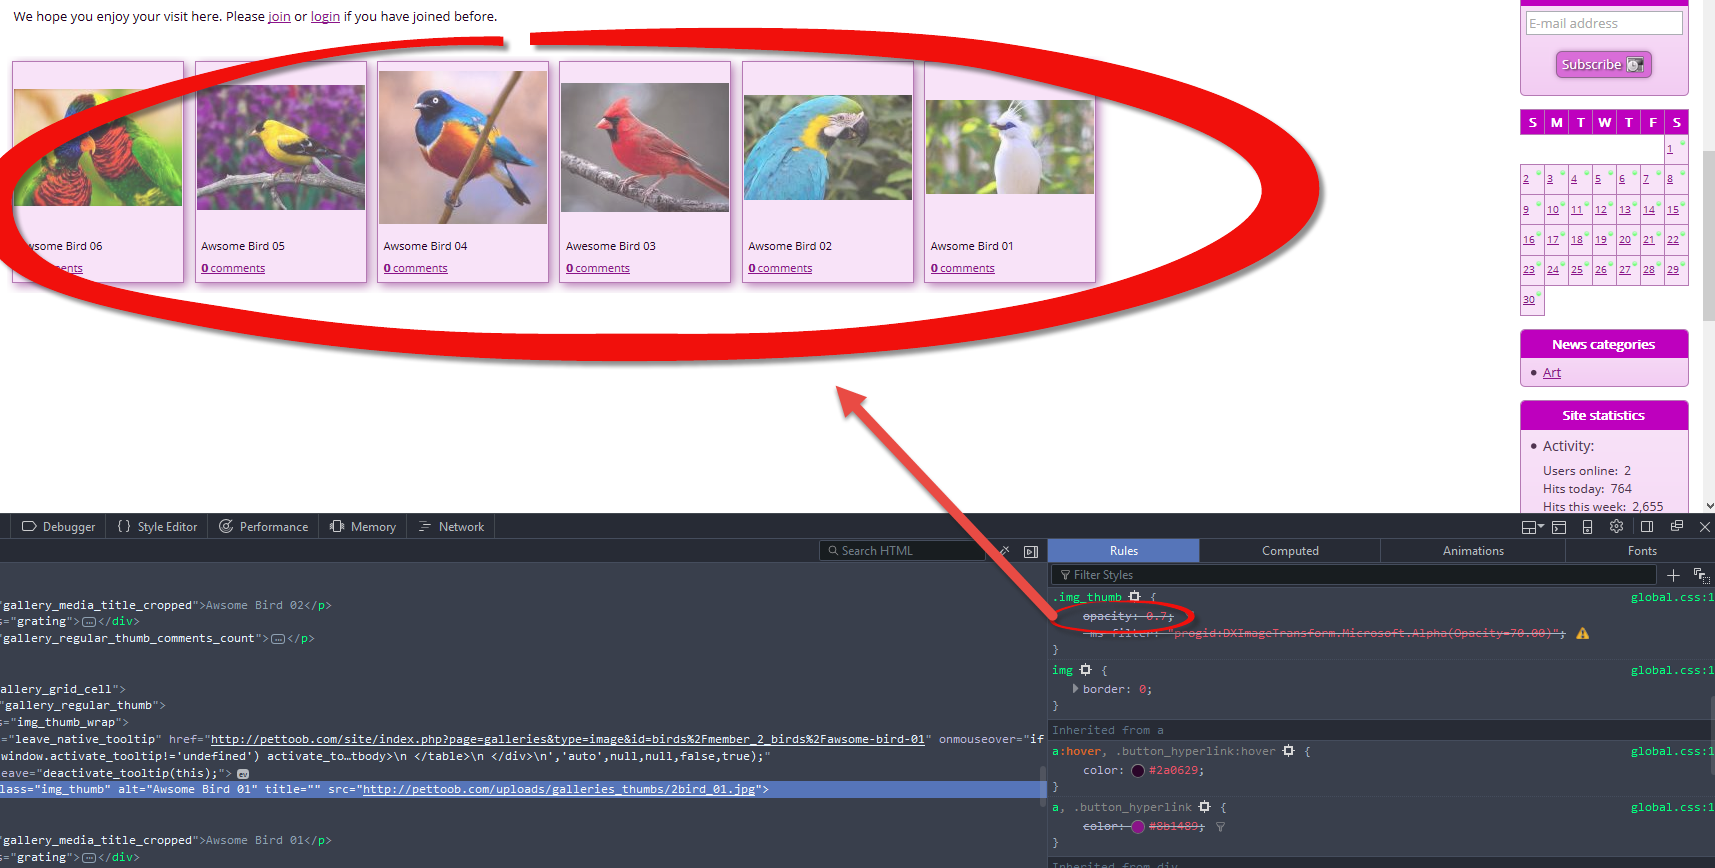Image resolution: width=1715 pixels, height=868 pixels.
Task: Toggle selector highlighter for a:hover rule
Action: tap(1288, 751)
